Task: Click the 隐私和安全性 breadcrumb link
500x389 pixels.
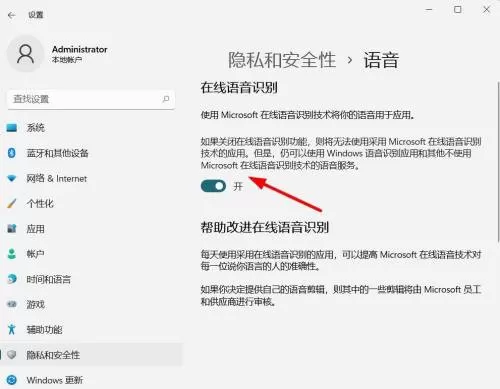Action: pos(282,60)
